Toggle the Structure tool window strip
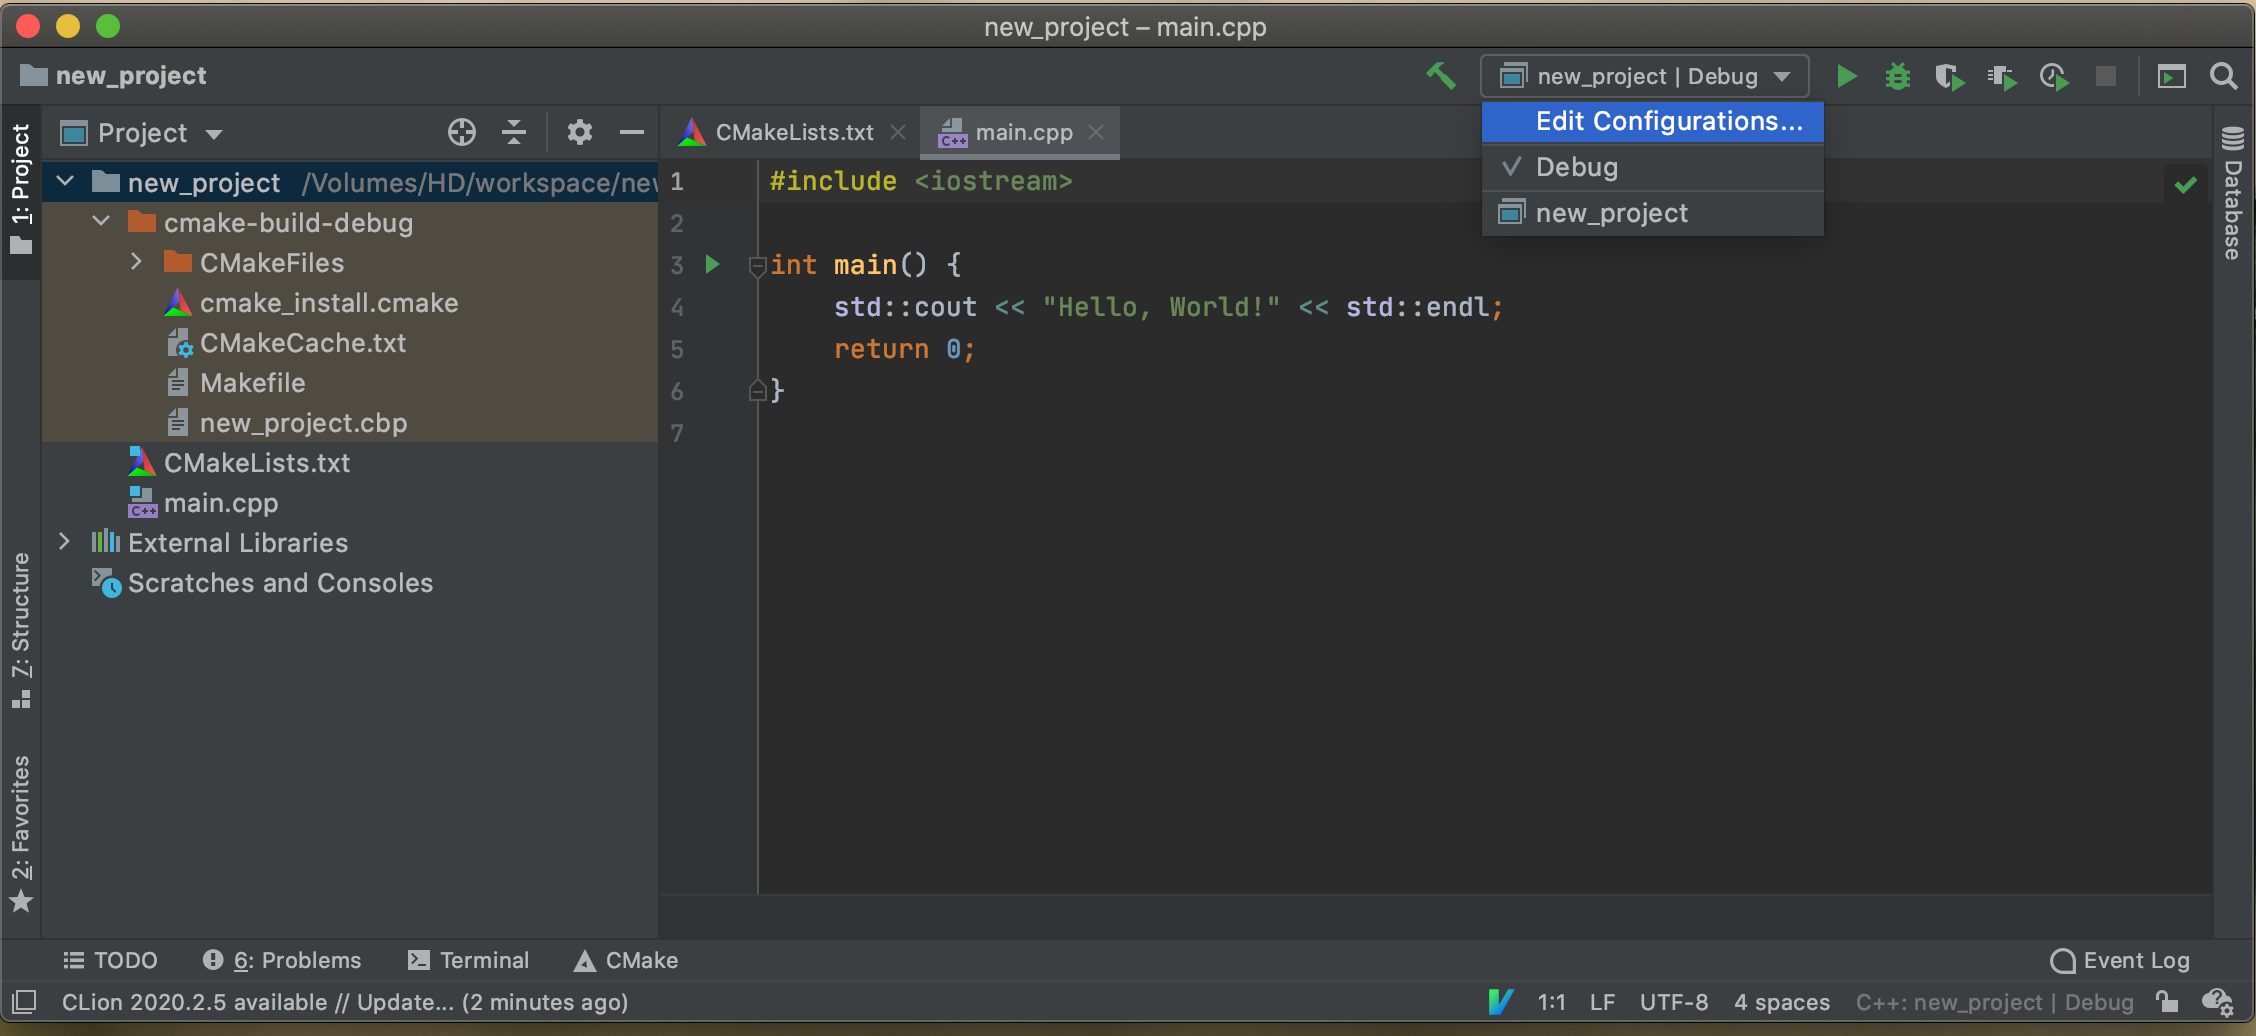Screen dimensions: 2256x1036 coord(21,630)
